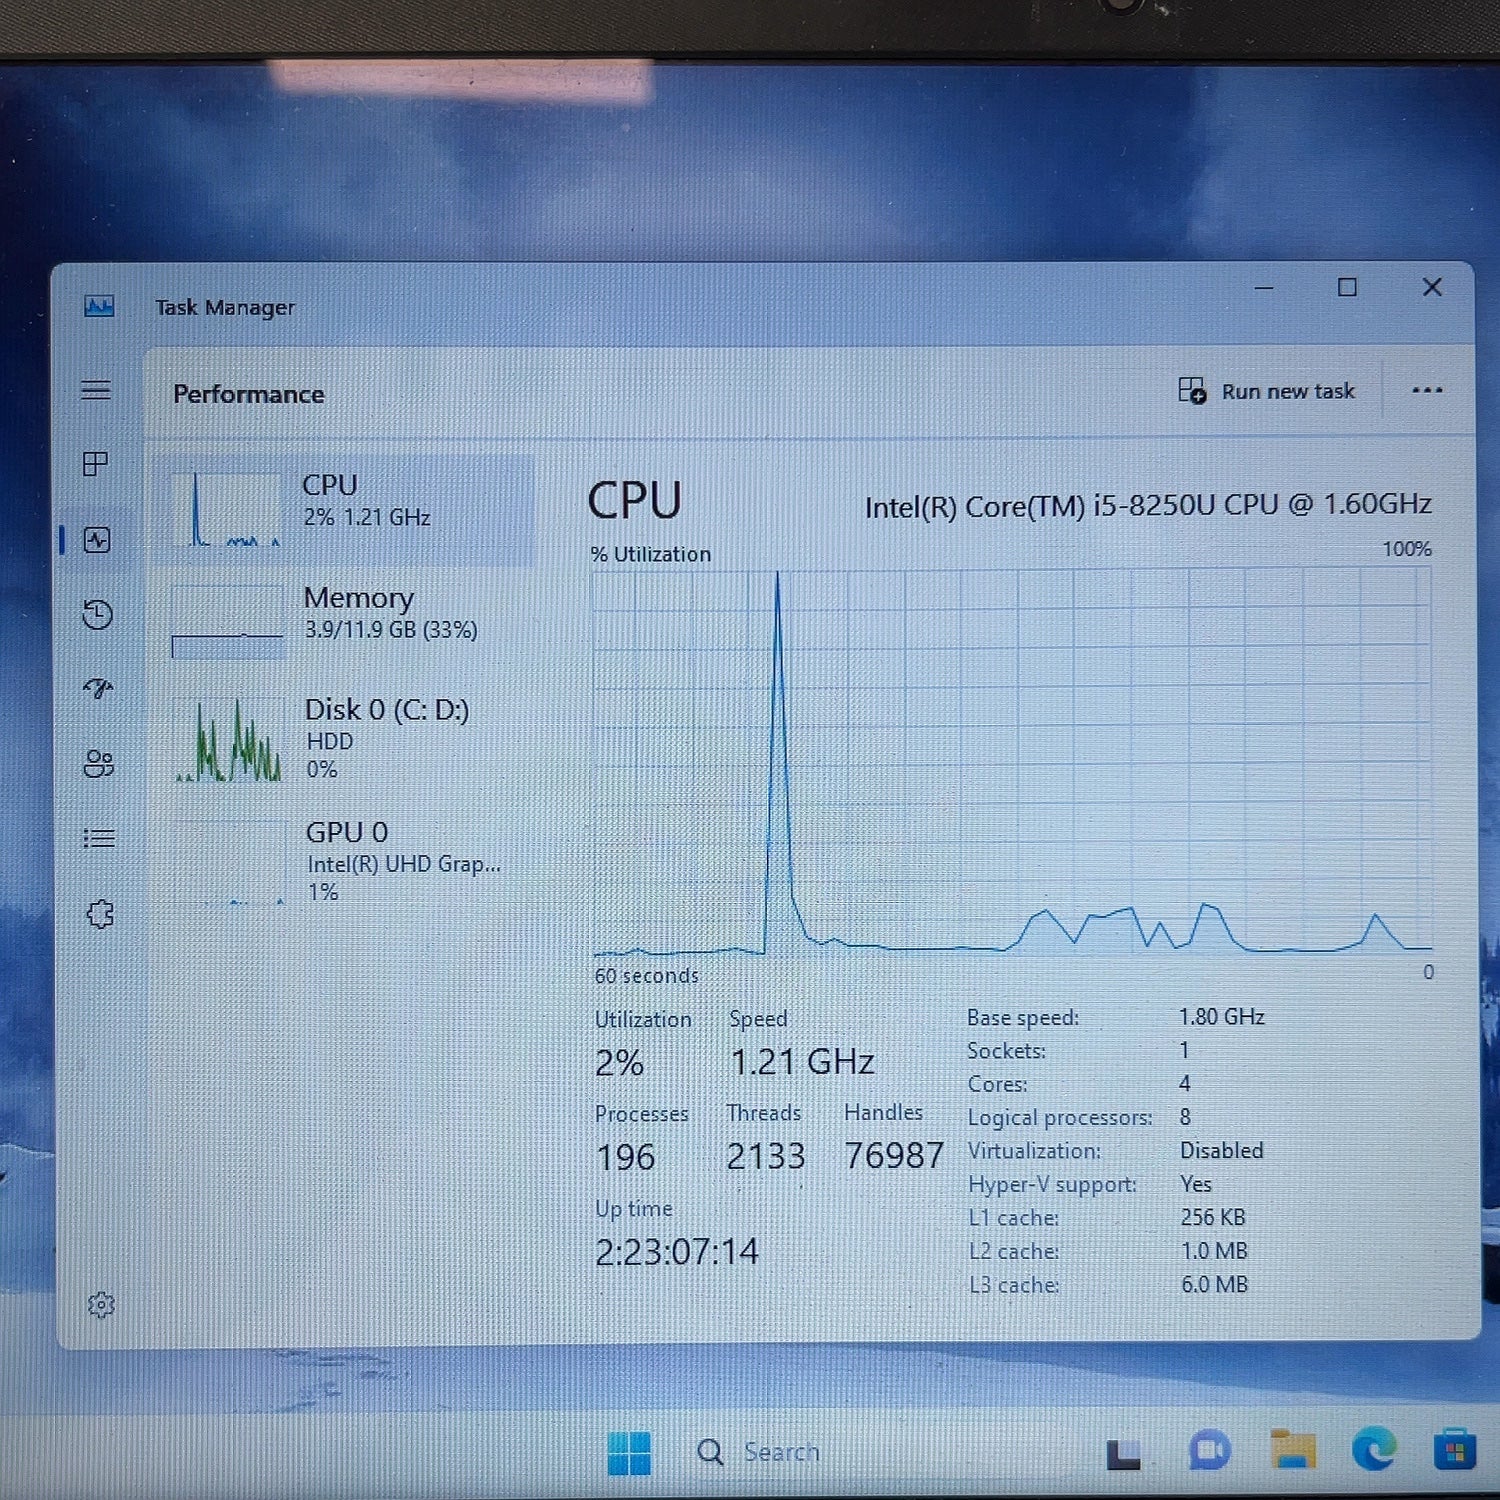Open the Details list icon
Screen dimensions: 1500x1500
(x=99, y=838)
